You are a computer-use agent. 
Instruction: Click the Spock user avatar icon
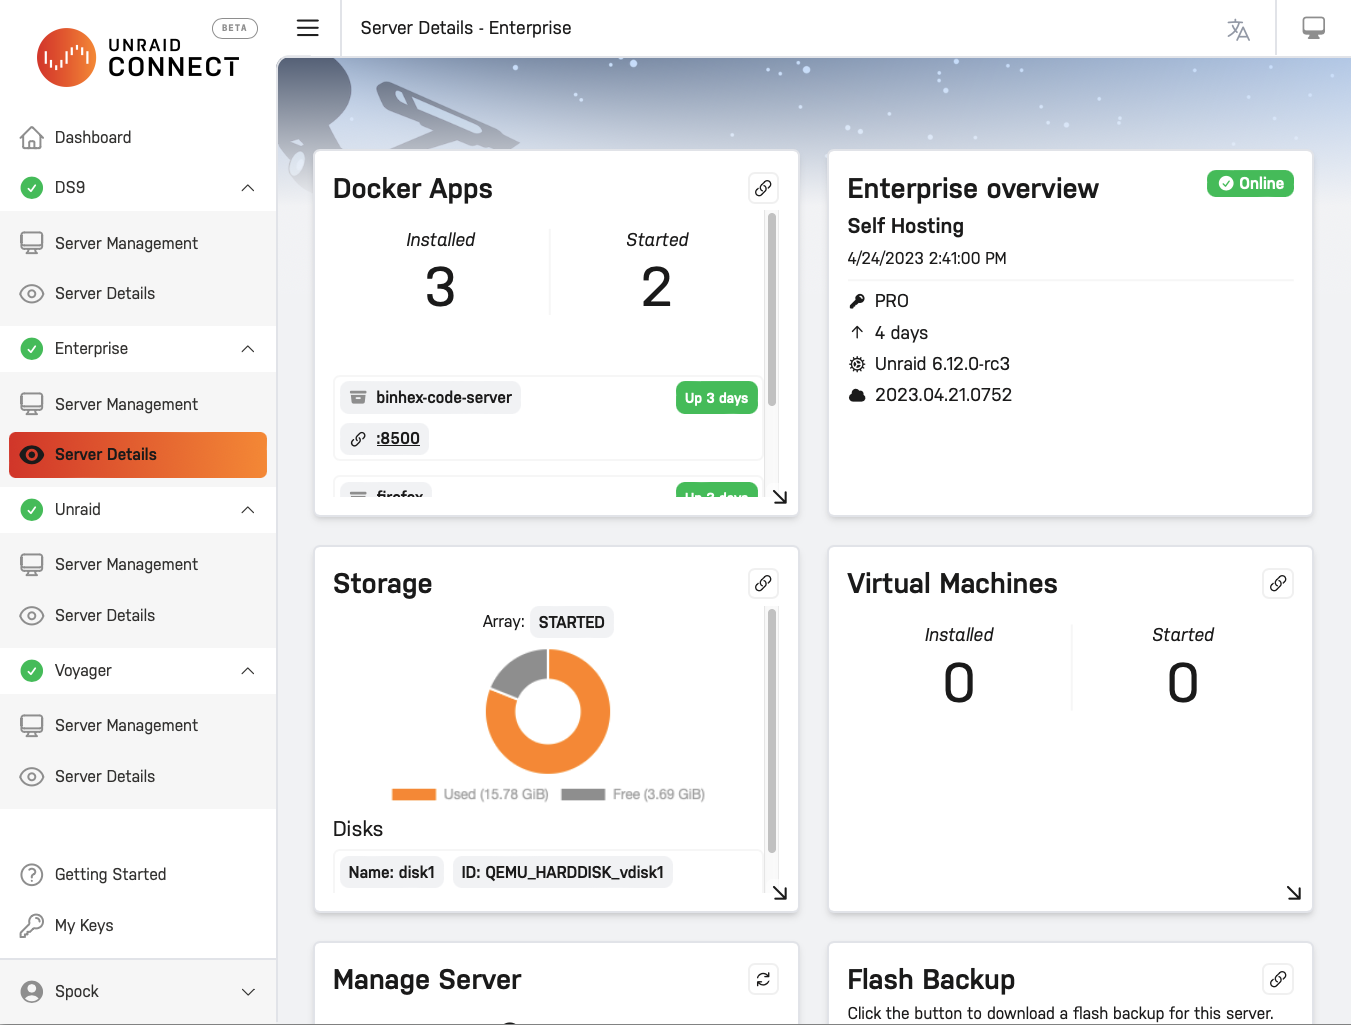pos(32,991)
